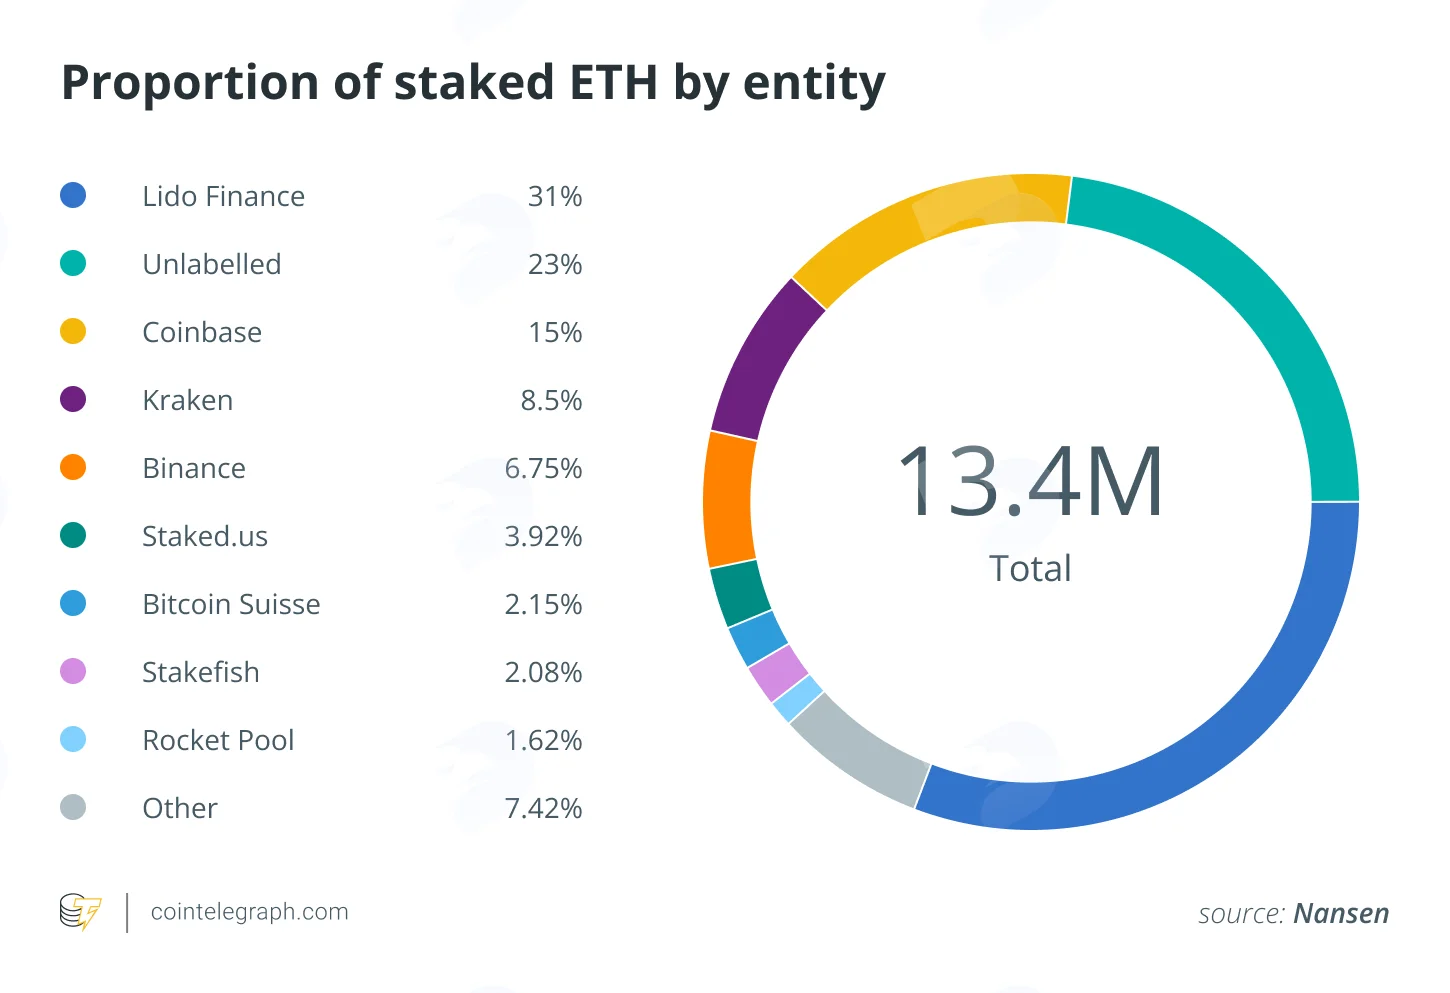Open the cointelegraph.com link
This screenshot has height=993, width=1450.
(x=249, y=912)
